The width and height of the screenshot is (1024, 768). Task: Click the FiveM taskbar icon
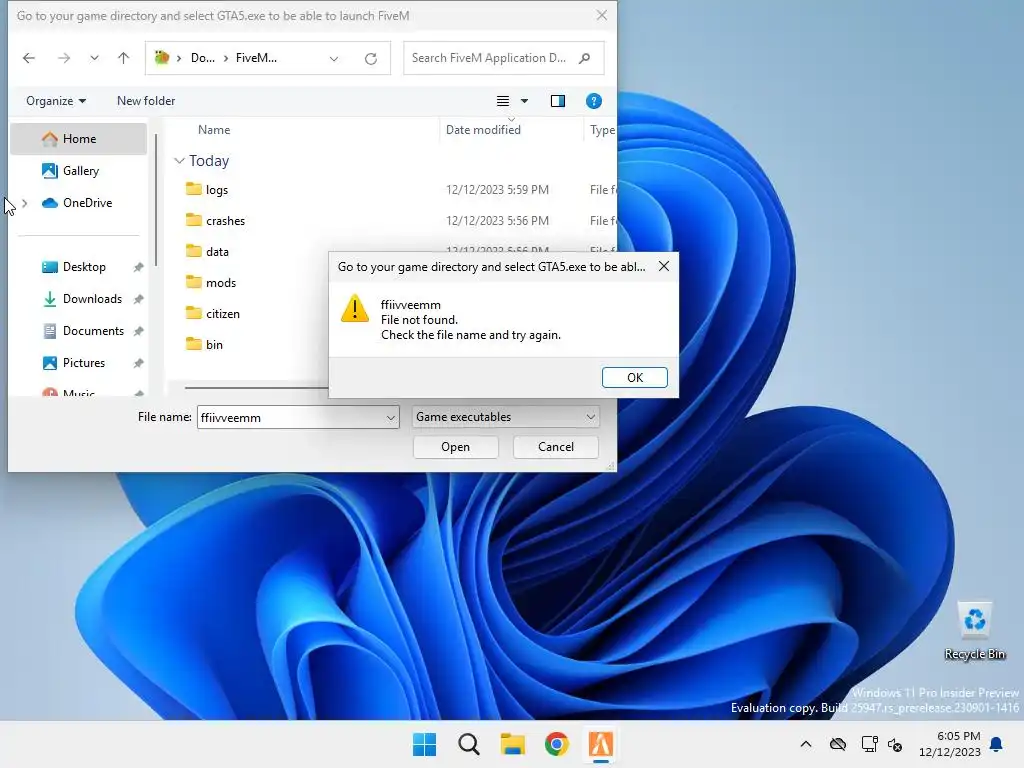[600, 744]
